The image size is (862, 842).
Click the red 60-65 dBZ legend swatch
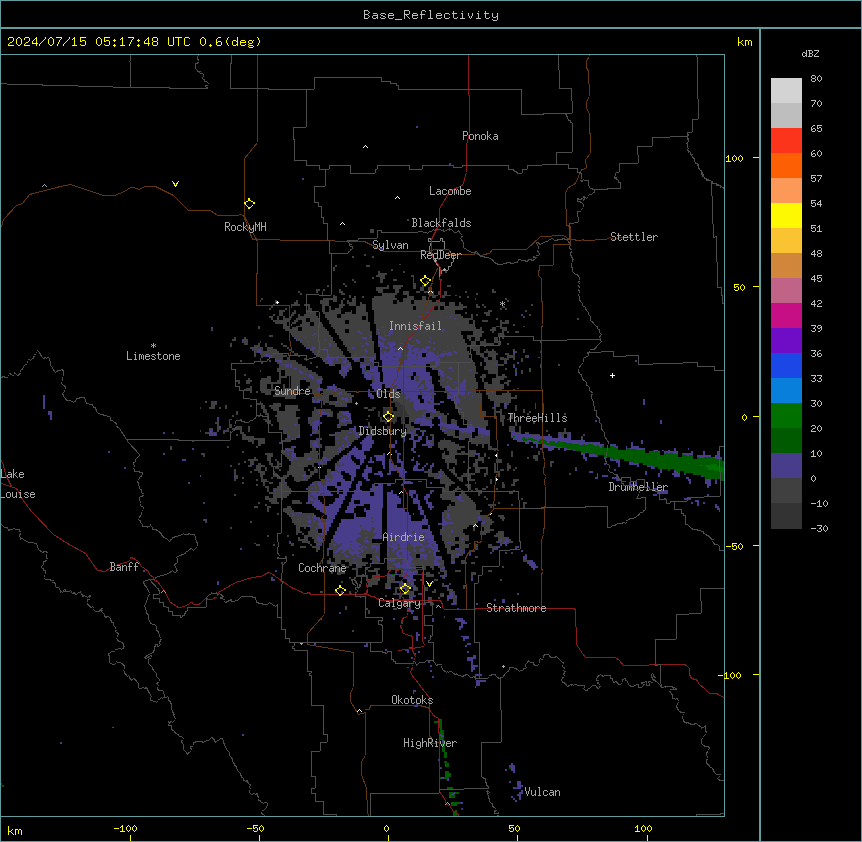[786, 141]
